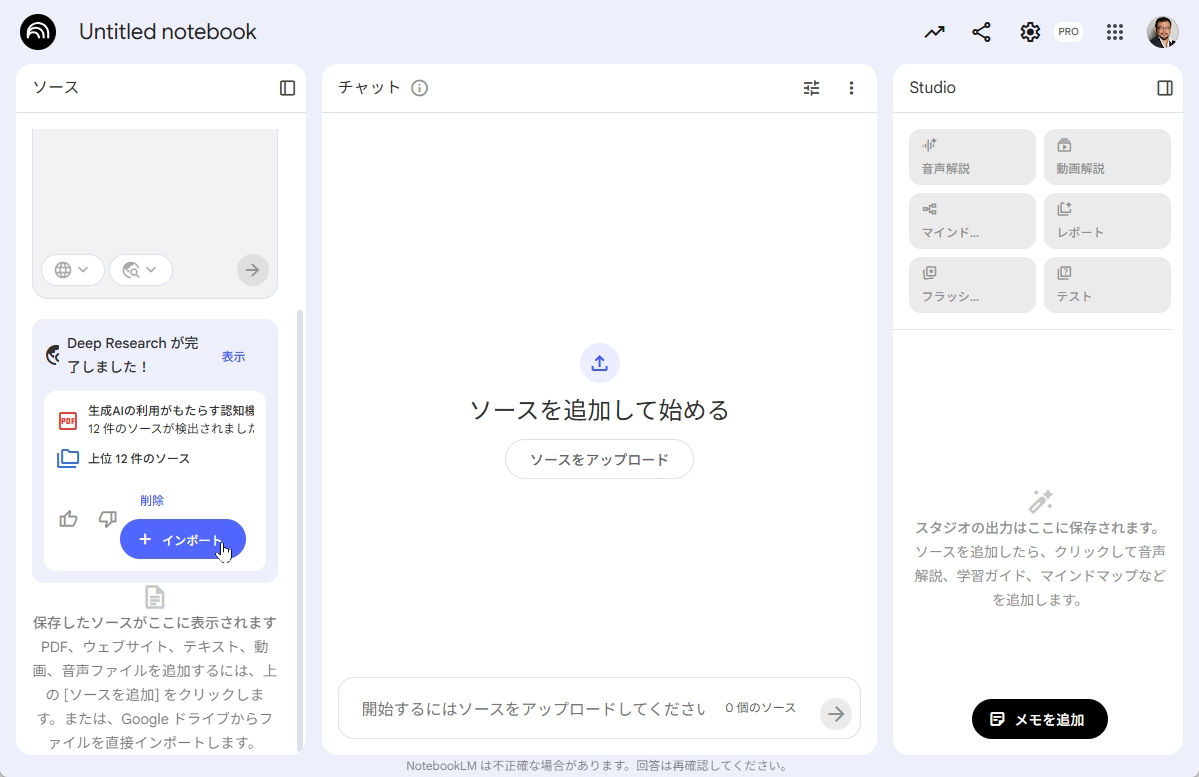Image resolution: width=1199 pixels, height=777 pixels.
Task: Click the NotebookLM logo icon
Action: (x=37, y=32)
